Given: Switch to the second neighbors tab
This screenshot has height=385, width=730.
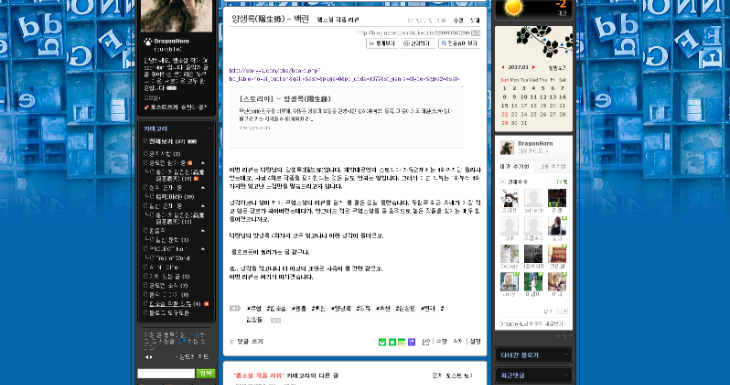Looking at the screenshot, I should [x=553, y=166].
